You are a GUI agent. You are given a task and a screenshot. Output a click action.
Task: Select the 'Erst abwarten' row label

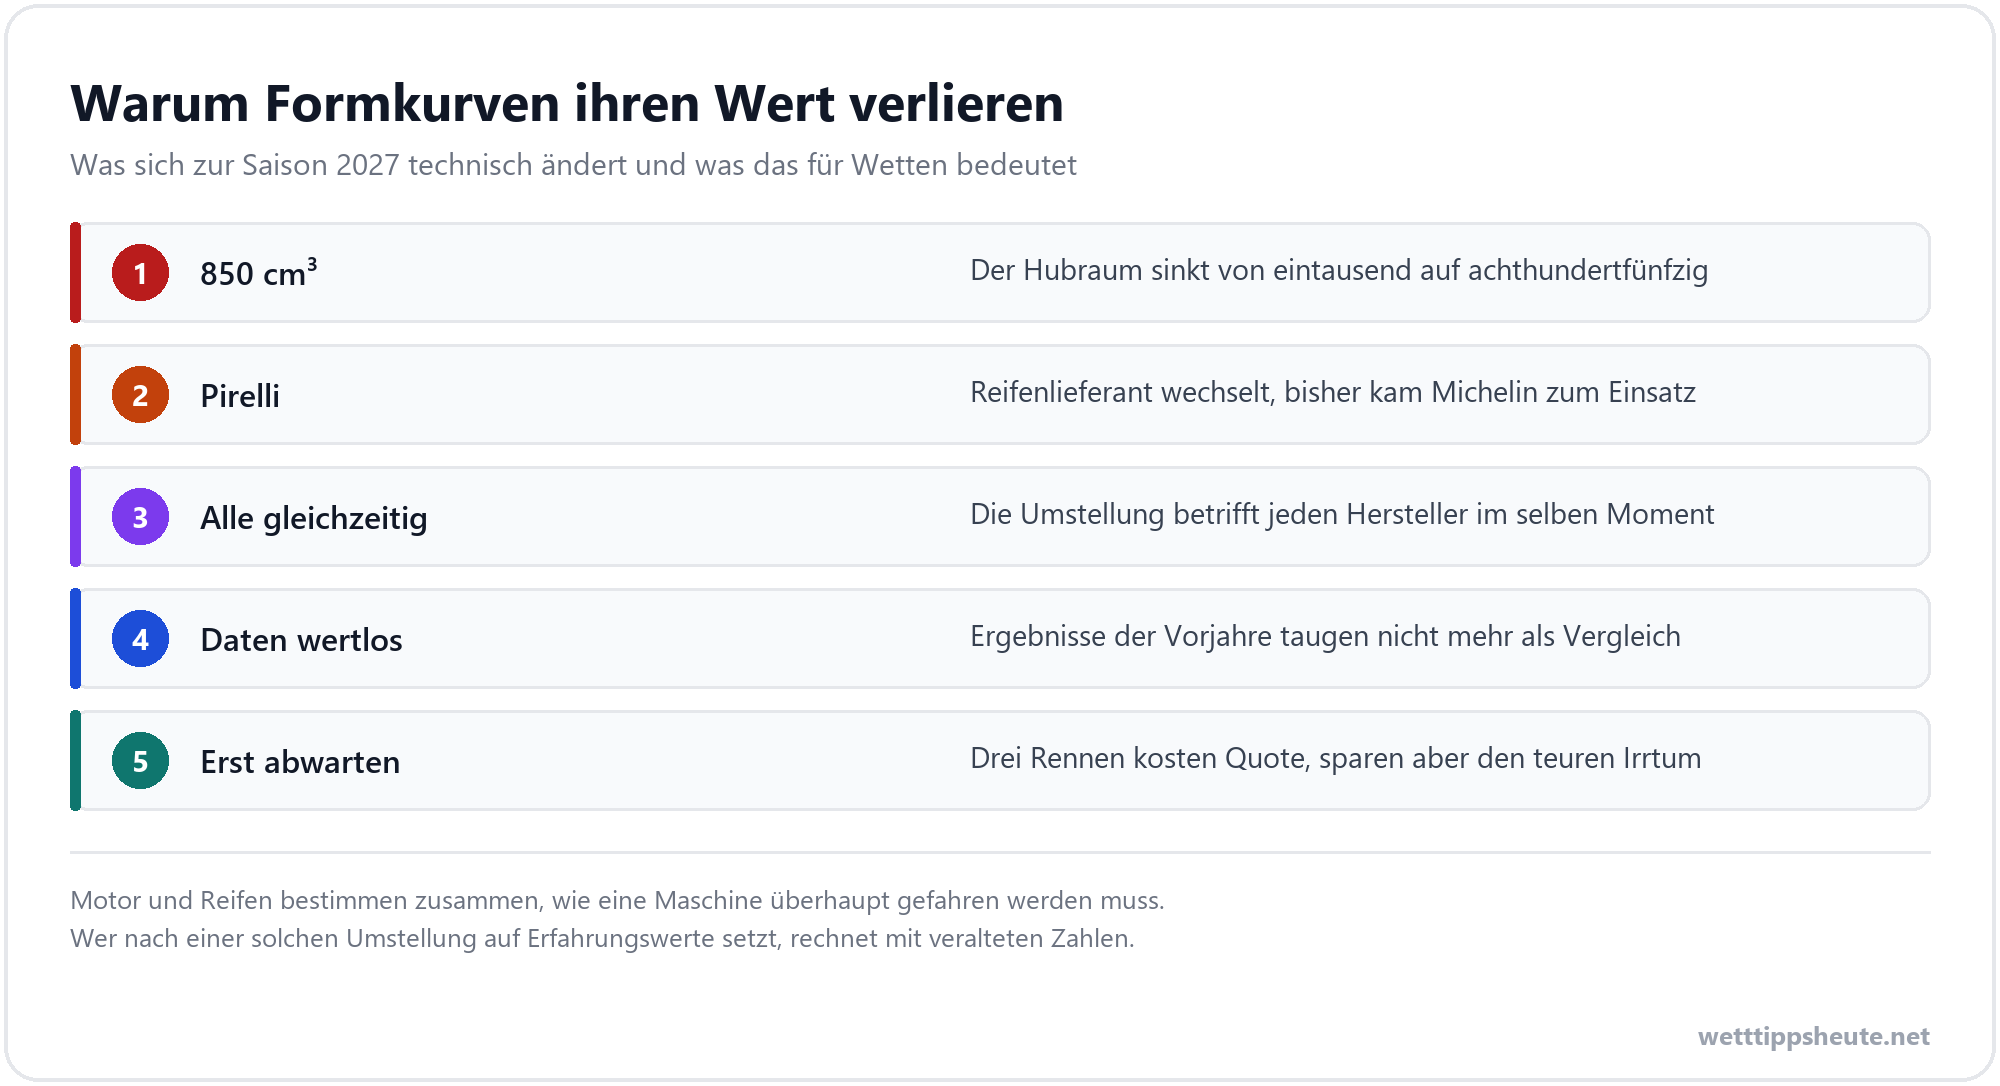pyautogui.click(x=300, y=762)
